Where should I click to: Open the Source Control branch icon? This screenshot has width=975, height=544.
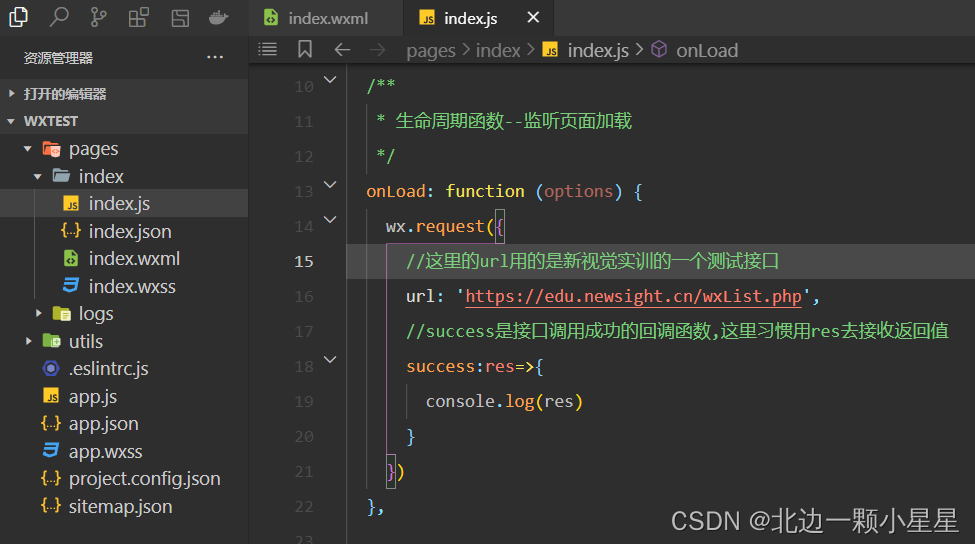click(x=98, y=17)
